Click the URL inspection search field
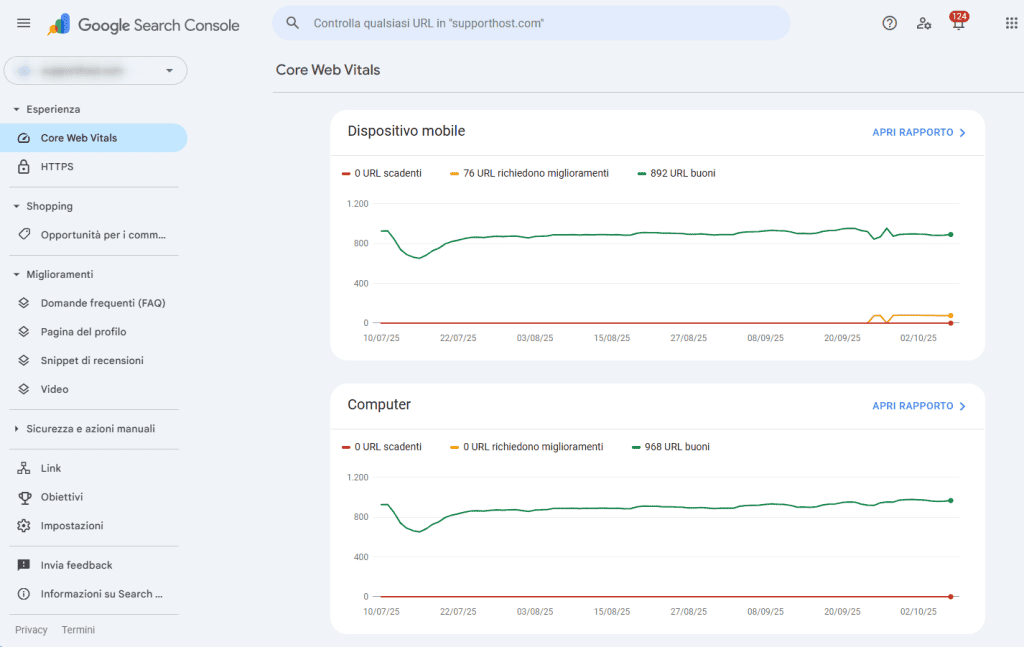The width and height of the screenshot is (1024, 647). [x=530, y=22]
